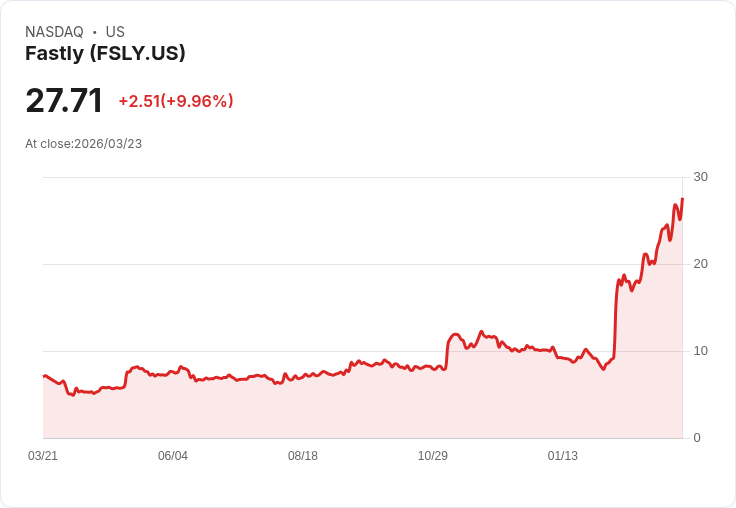Click the Fastly (FSLY.US) stock title

pos(105,53)
